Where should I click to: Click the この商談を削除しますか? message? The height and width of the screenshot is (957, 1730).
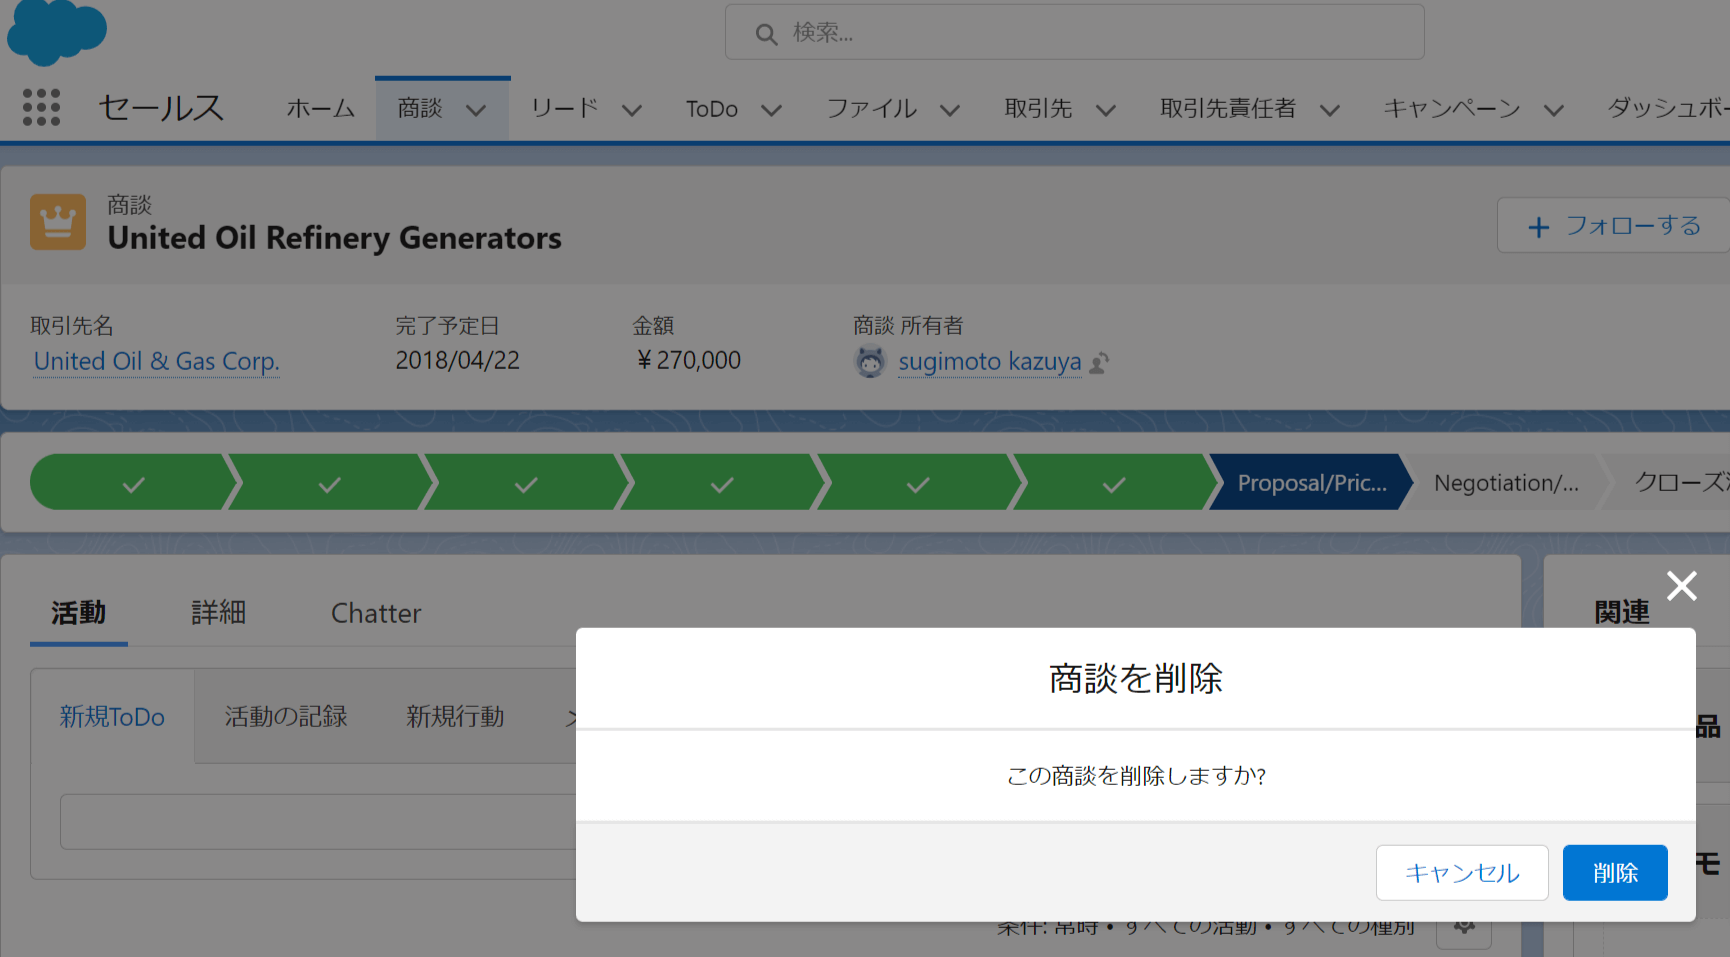pyautogui.click(x=1136, y=776)
